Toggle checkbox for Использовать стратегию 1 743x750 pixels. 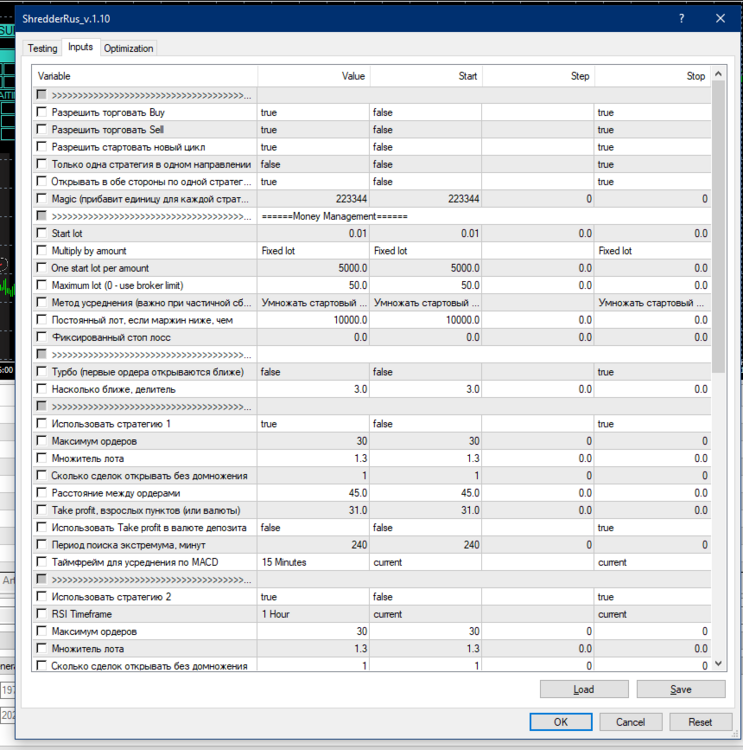tap(42, 423)
